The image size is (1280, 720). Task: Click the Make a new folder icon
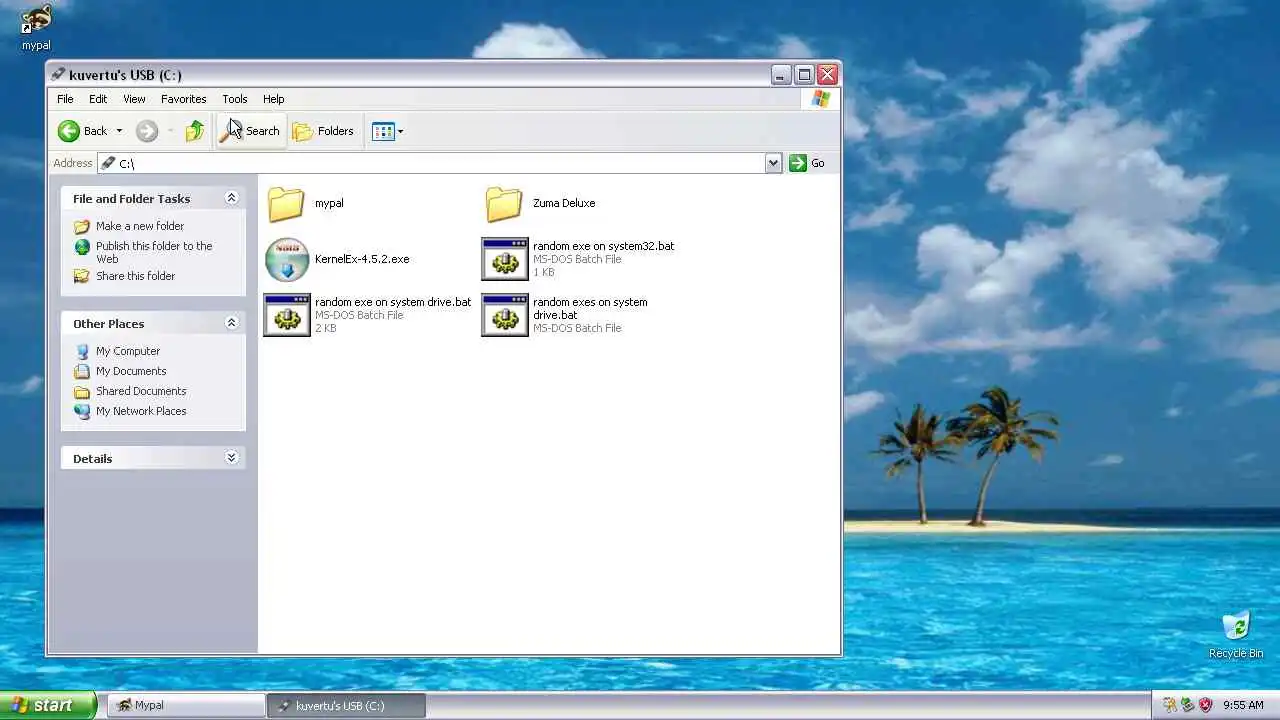click(x=82, y=226)
